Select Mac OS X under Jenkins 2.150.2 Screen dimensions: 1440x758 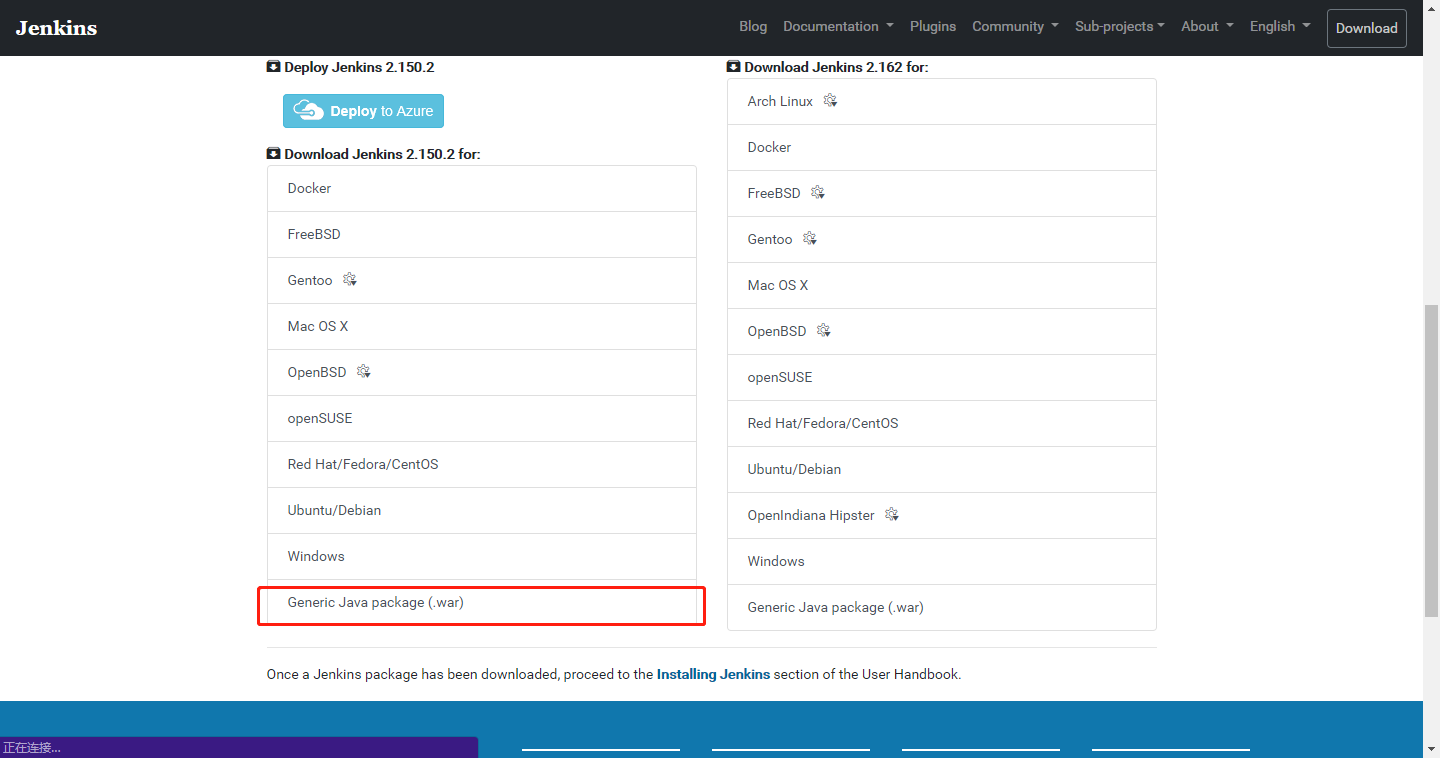click(482, 326)
